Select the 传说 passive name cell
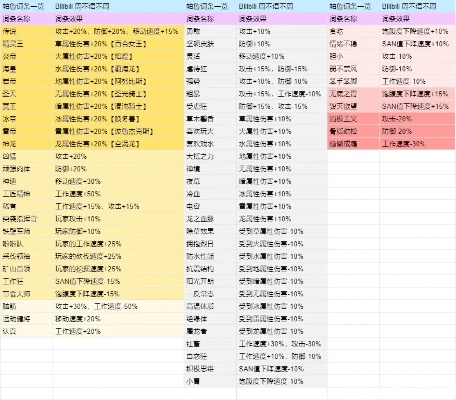This screenshot has width=456, height=400. pyautogui.click(x=26, y=31)
